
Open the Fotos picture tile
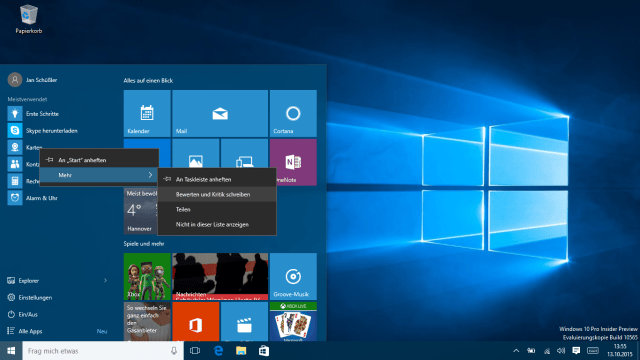pyautogui.click(x=196, y=153)
